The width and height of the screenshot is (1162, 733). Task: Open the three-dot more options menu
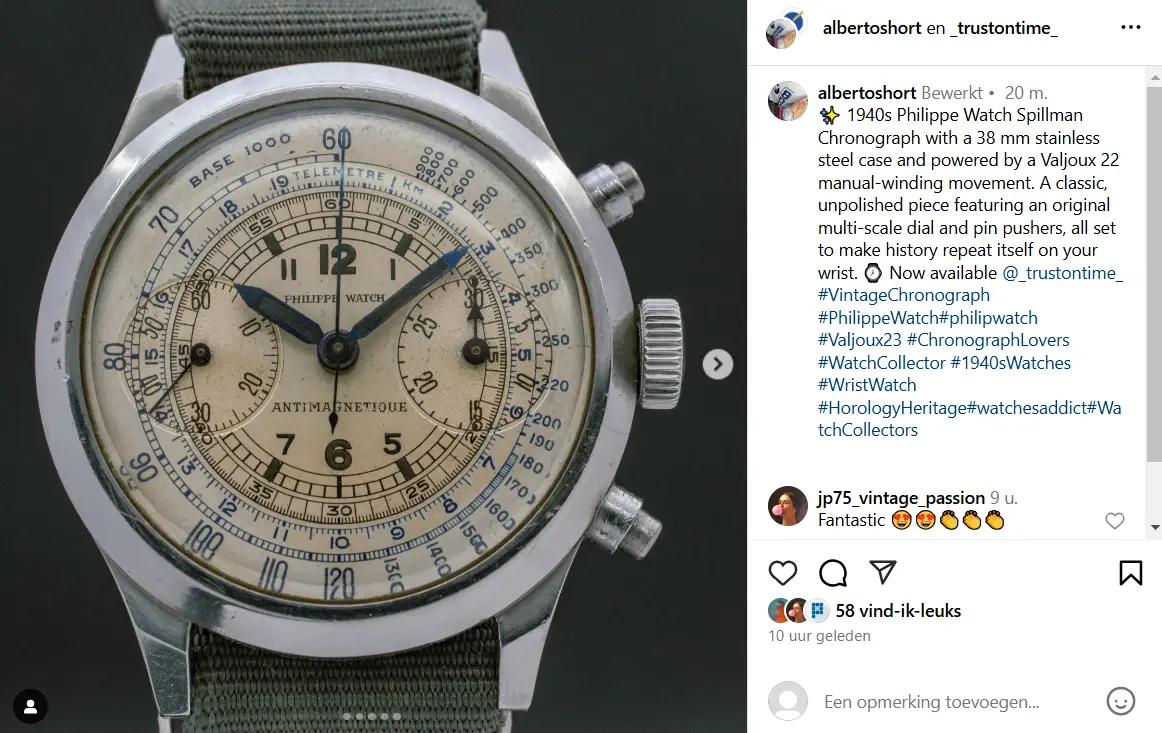click(x=1130, y=27)
